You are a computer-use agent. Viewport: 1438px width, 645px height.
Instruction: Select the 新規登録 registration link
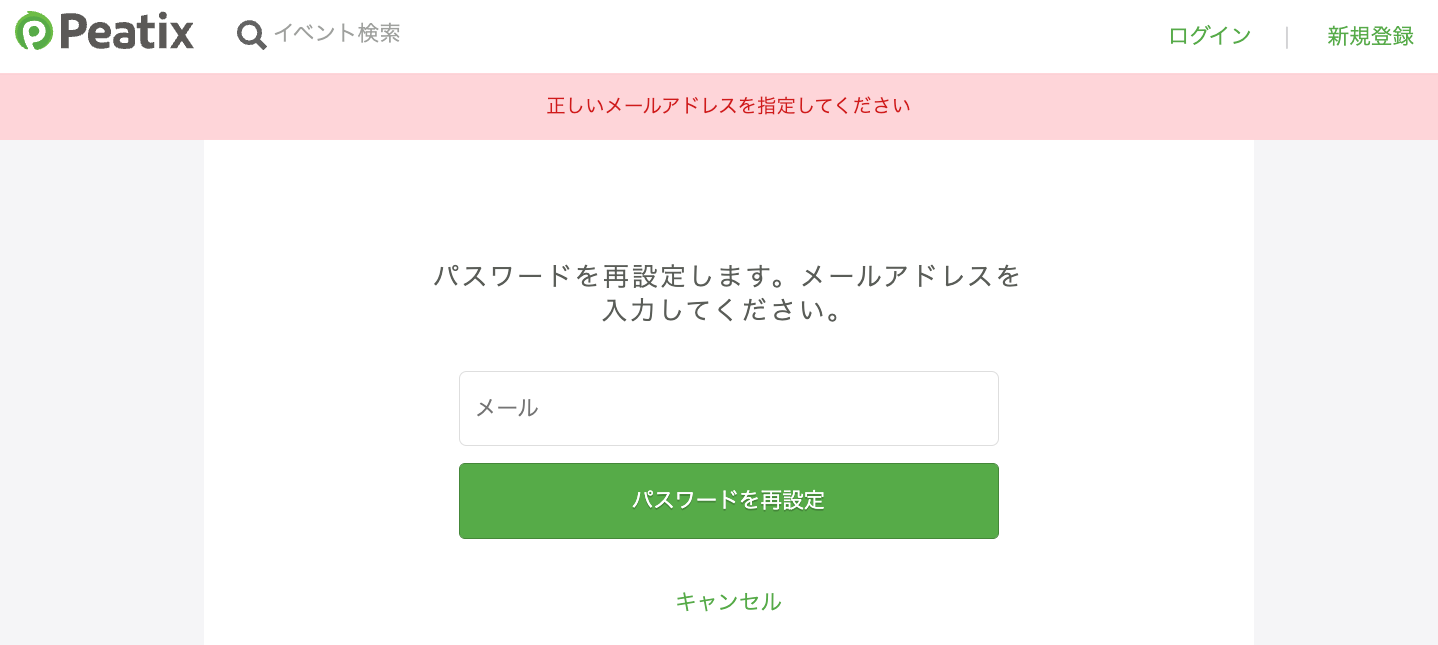pos(1370,35)
